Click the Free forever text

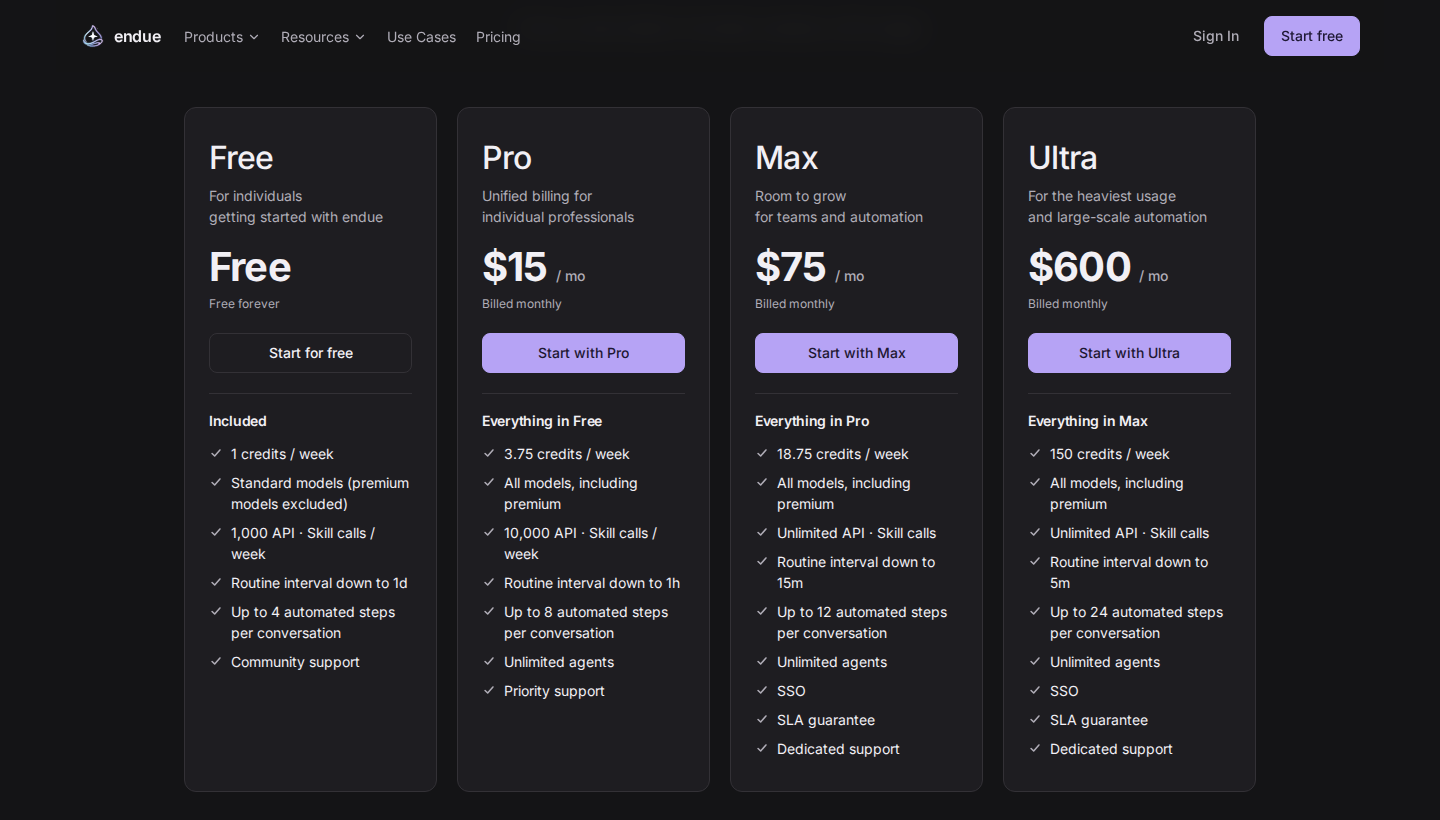pyautogui.click(x=244, y=304)
